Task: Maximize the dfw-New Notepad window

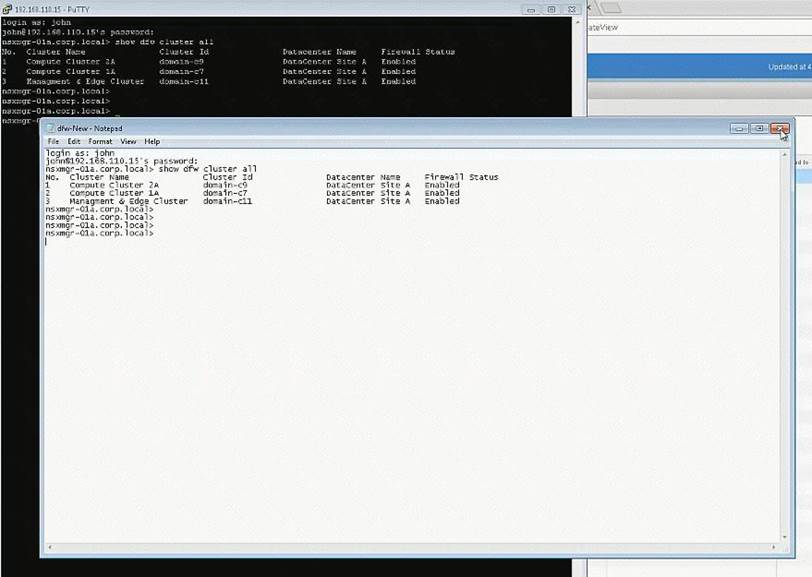Action: click(x=759, y=128)
